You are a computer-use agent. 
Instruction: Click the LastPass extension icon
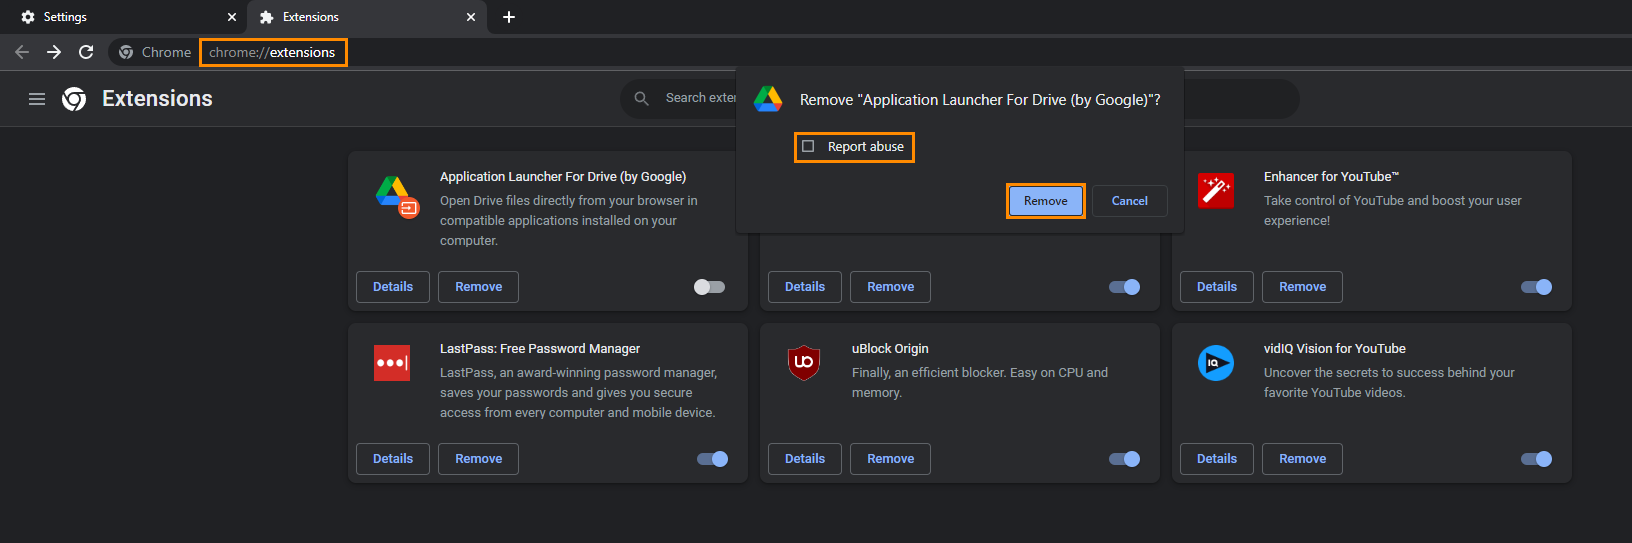click(x=392, y=363)
